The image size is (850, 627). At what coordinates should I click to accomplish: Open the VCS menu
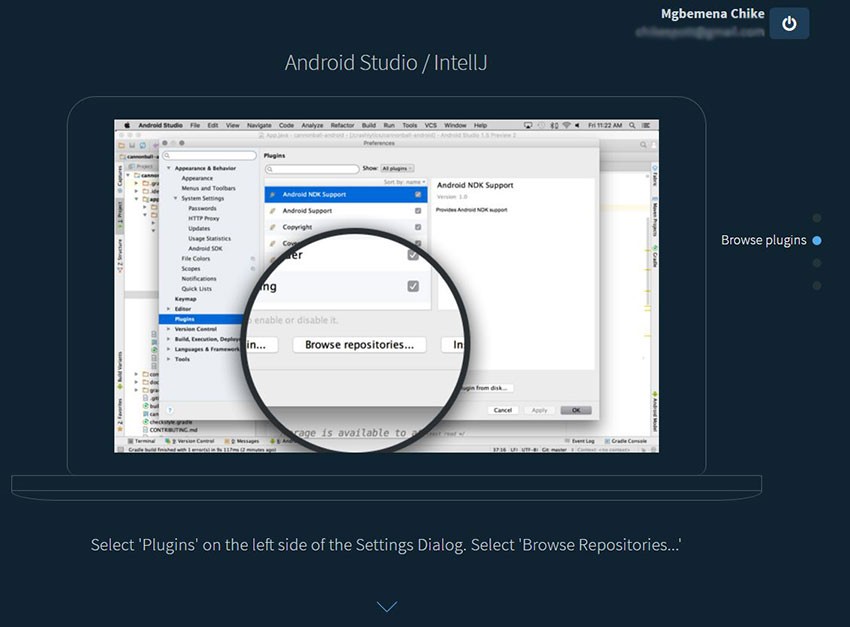430,125
